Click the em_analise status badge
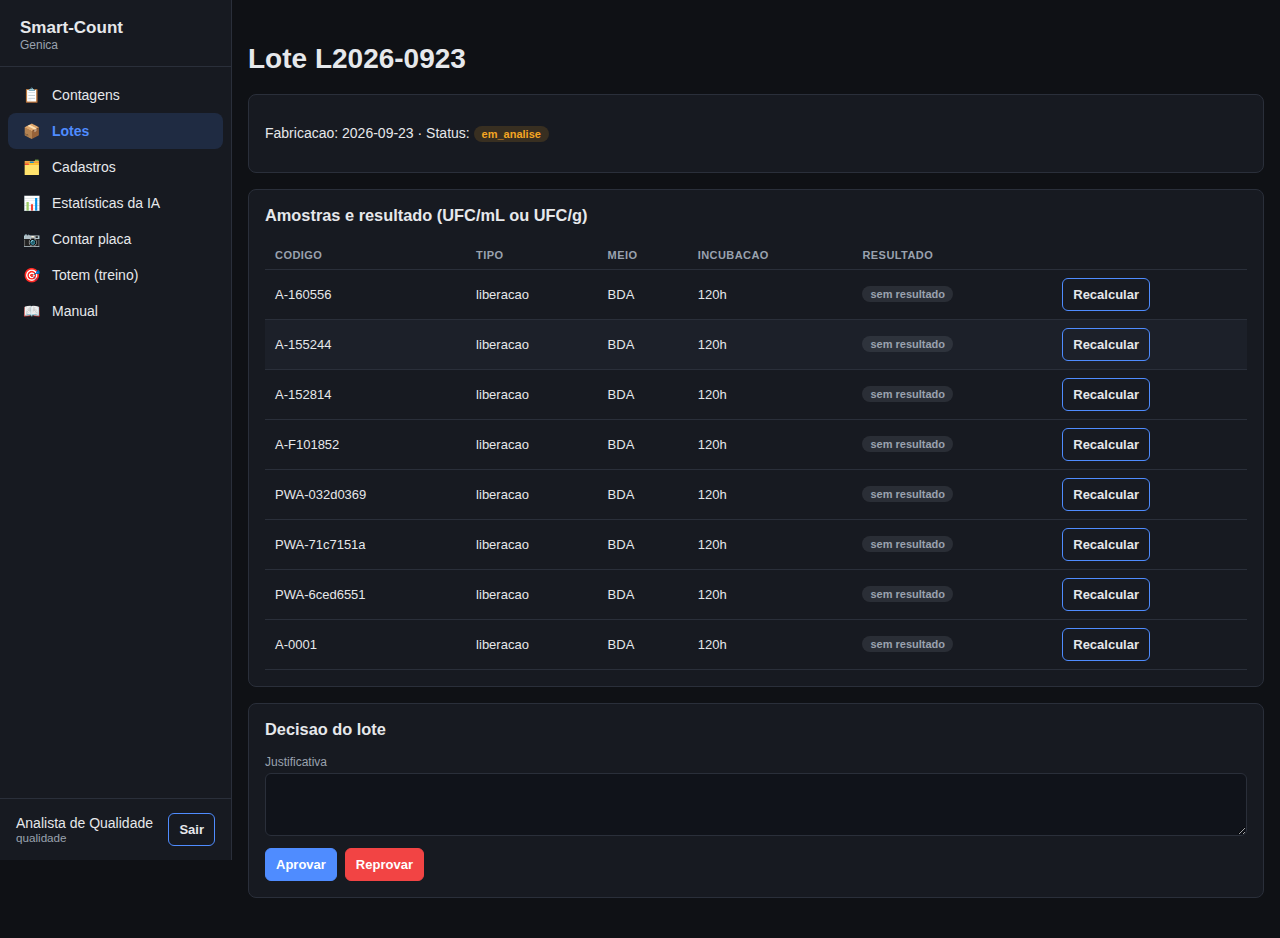The height and width of the screenshot is (938, 1280). pyautogui.click(x=511, y=134)
